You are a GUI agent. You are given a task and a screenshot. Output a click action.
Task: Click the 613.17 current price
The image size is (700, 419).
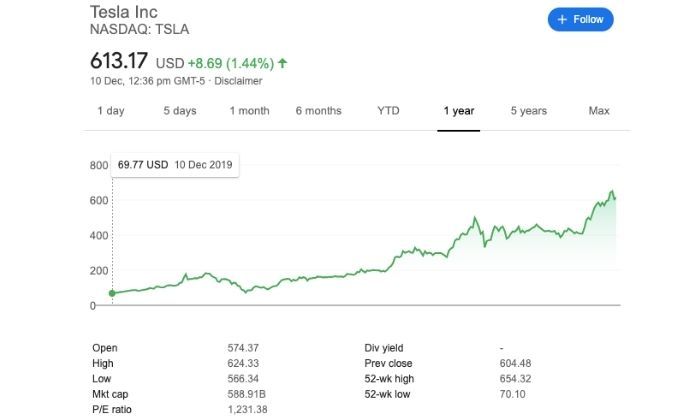(x=120, y=62)
